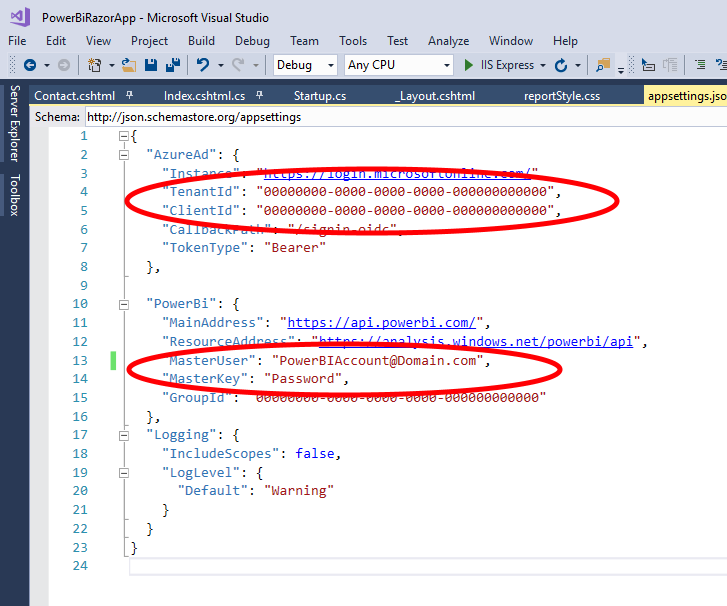Click the false value for IncludeScopes

click(315, 453)
